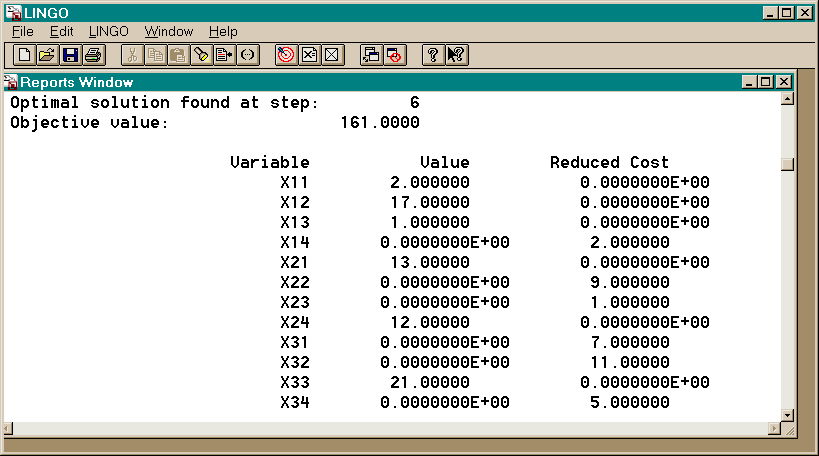The height and width of the screenshot is (456, 819).
Task: Click the Match Parenthesis icon
Action: (x=248, y=55)
